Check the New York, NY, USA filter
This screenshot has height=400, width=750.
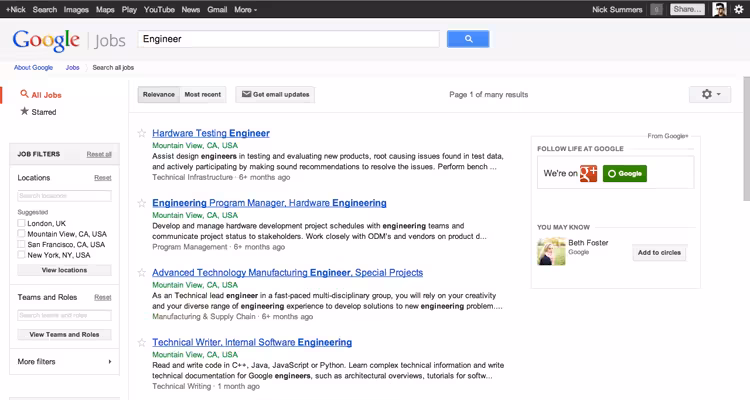21,255
